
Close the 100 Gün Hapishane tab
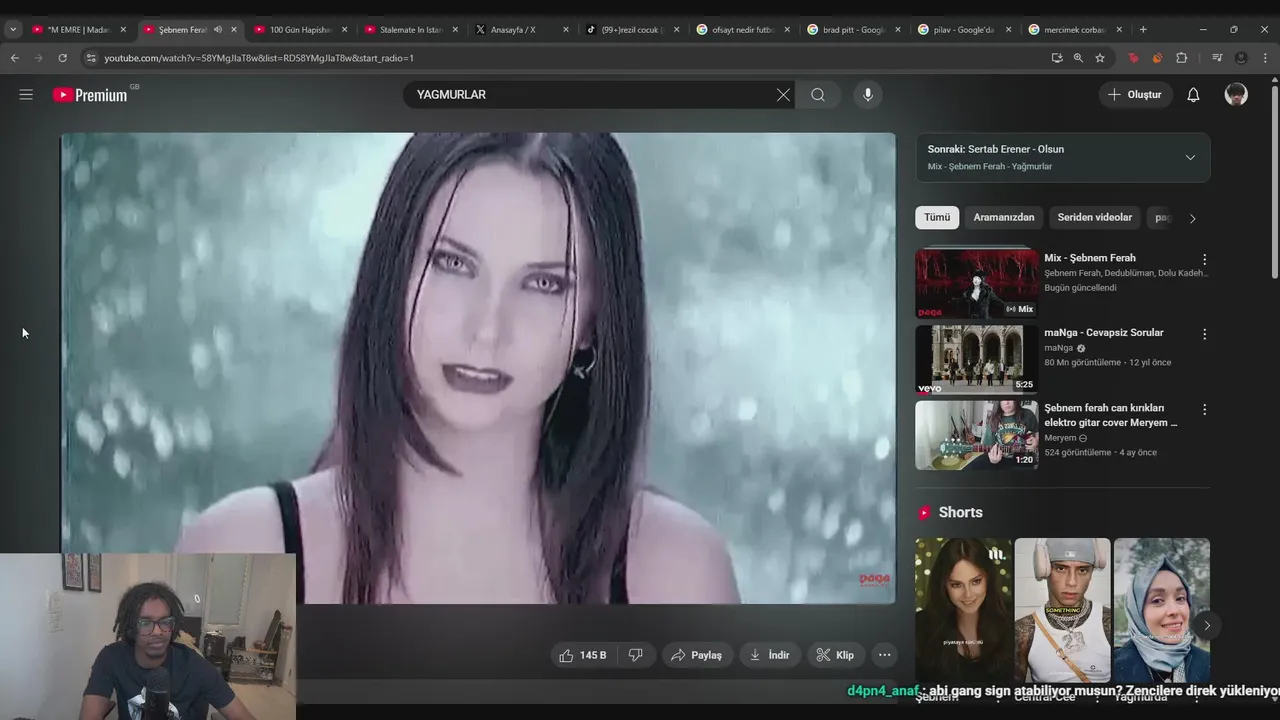coord(344,30)
